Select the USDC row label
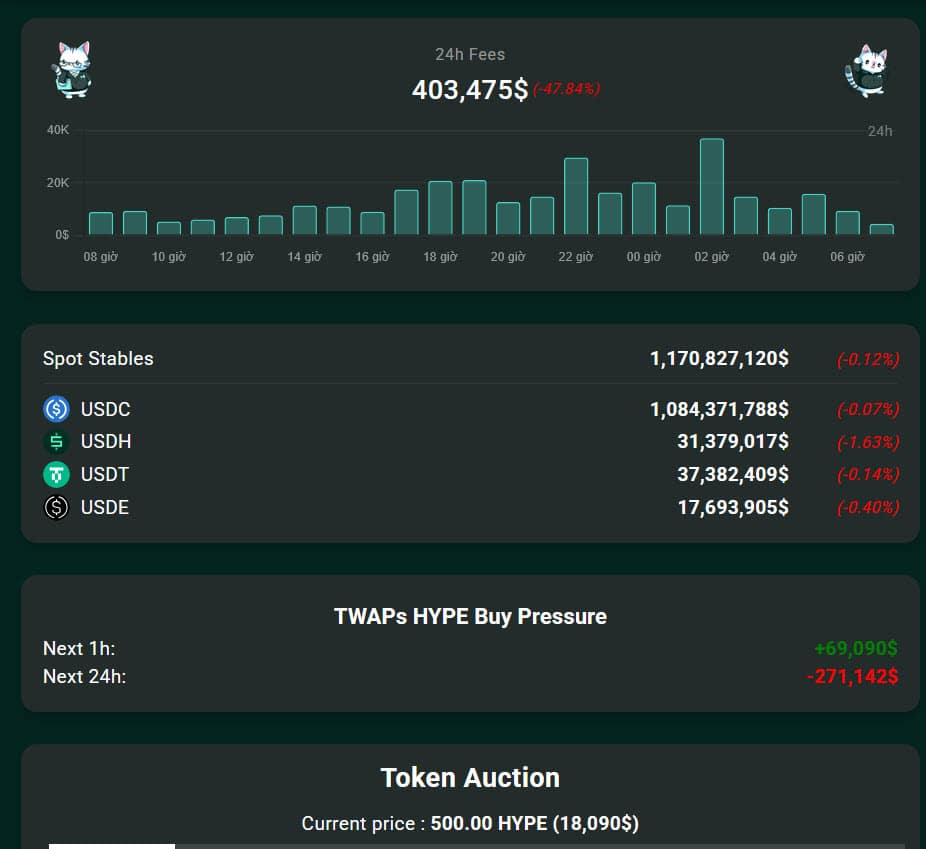The width and height of the screenshot is (926, 849). (104, 409)
